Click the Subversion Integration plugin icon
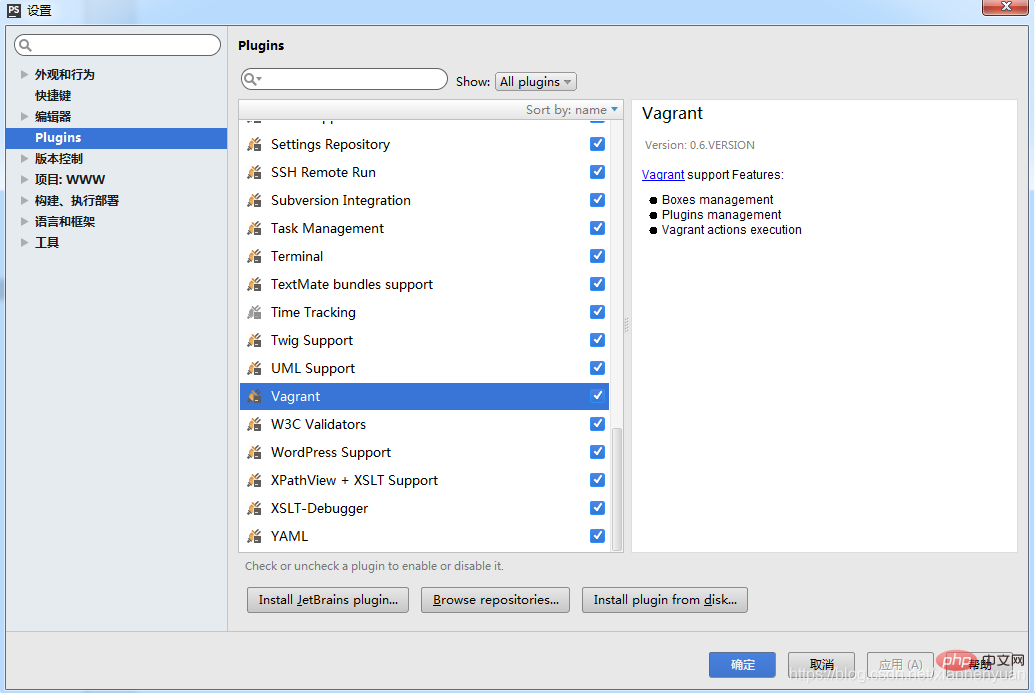 click(254, 200)
